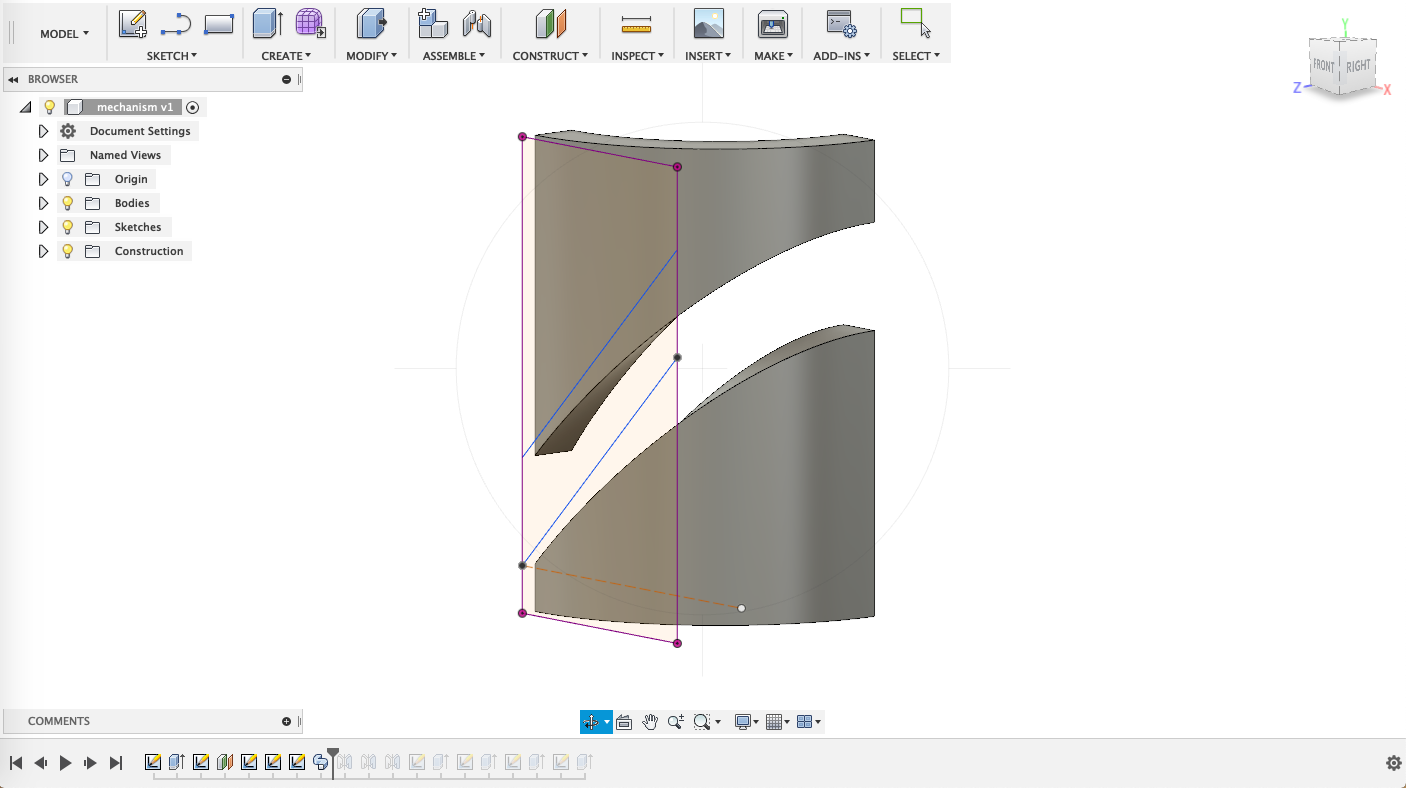Viewport: 1406px width, 788px height.
Task: Use the Zoom tool in navigation bar
Action: [676, 721]
